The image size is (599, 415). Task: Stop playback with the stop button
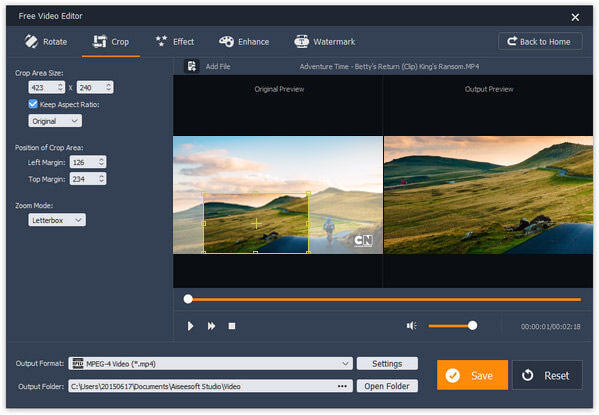[x=232, y=326]
